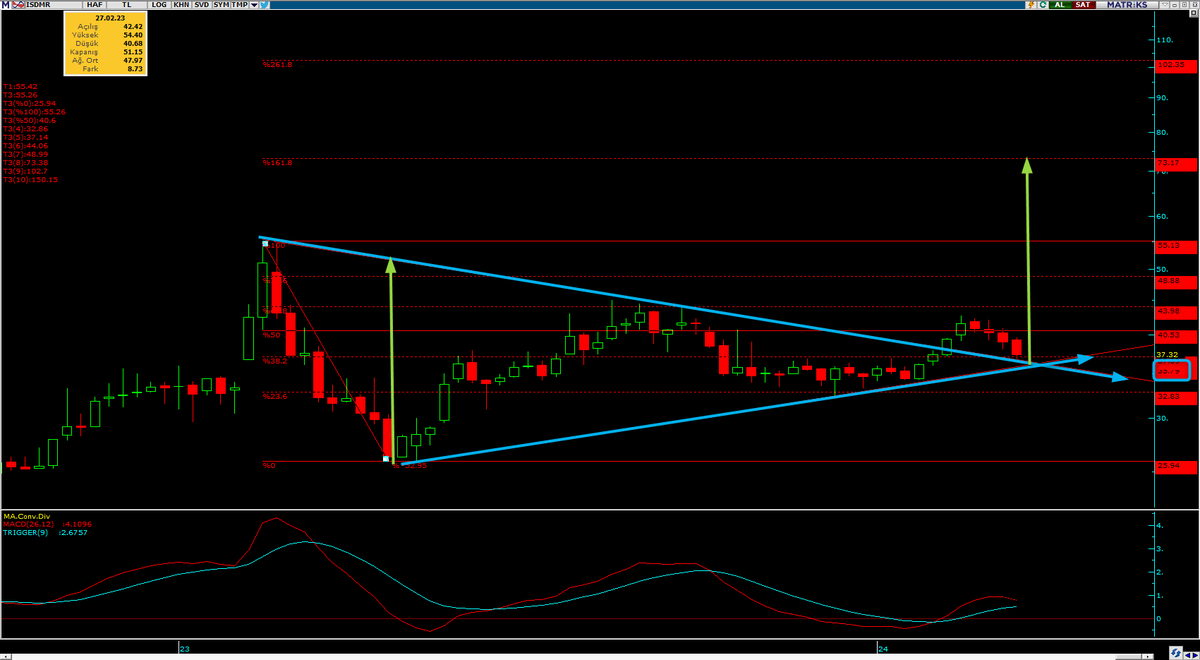Viewport: 1200px width, 660px height.
Task: Click the MA.Conv.Div indicator title
Action: coord(26,516)
